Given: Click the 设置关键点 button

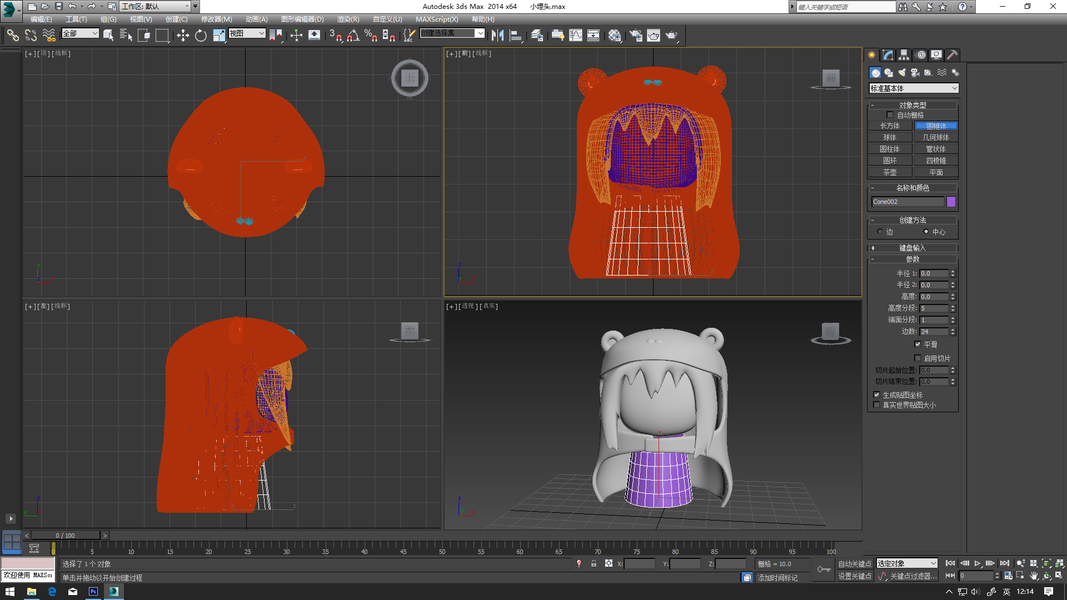Looking at the screenshot, I should pos(855,576).
